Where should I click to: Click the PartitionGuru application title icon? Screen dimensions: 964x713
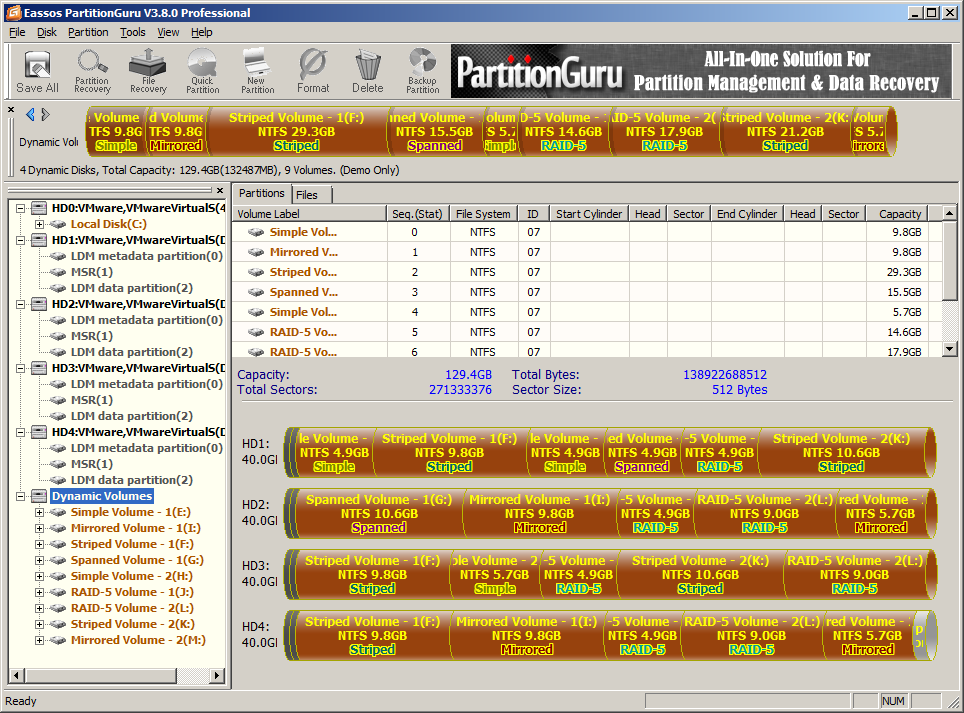[12, 12]
